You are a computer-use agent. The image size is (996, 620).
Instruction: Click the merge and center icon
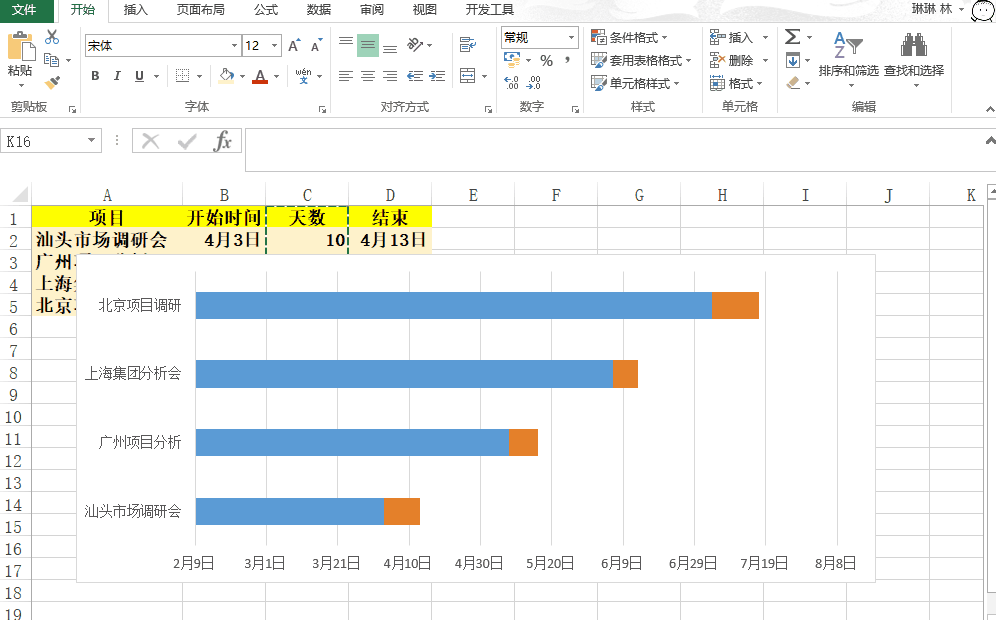(x=468, y=76)
